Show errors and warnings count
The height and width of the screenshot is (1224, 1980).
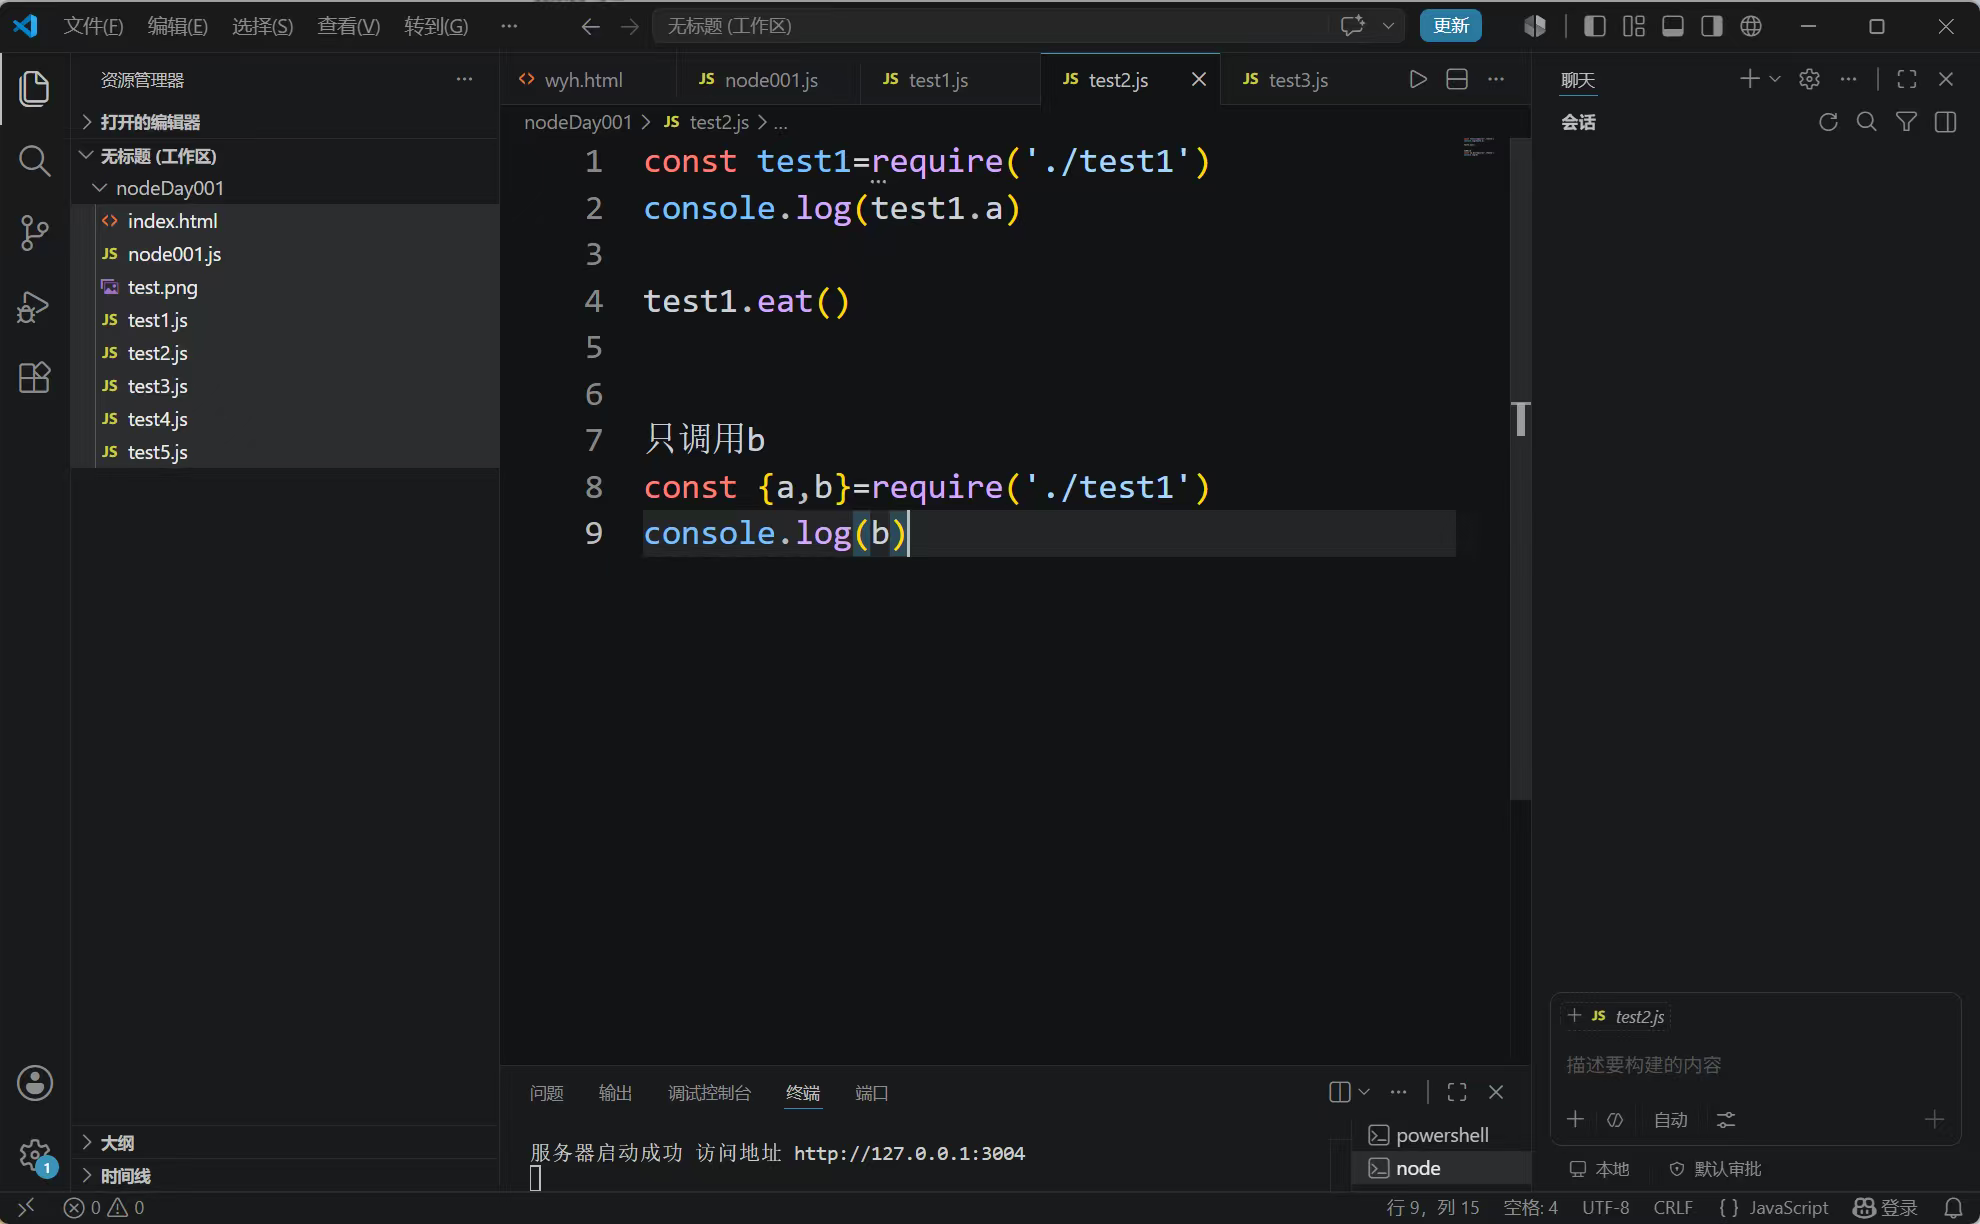[104, 1208]
